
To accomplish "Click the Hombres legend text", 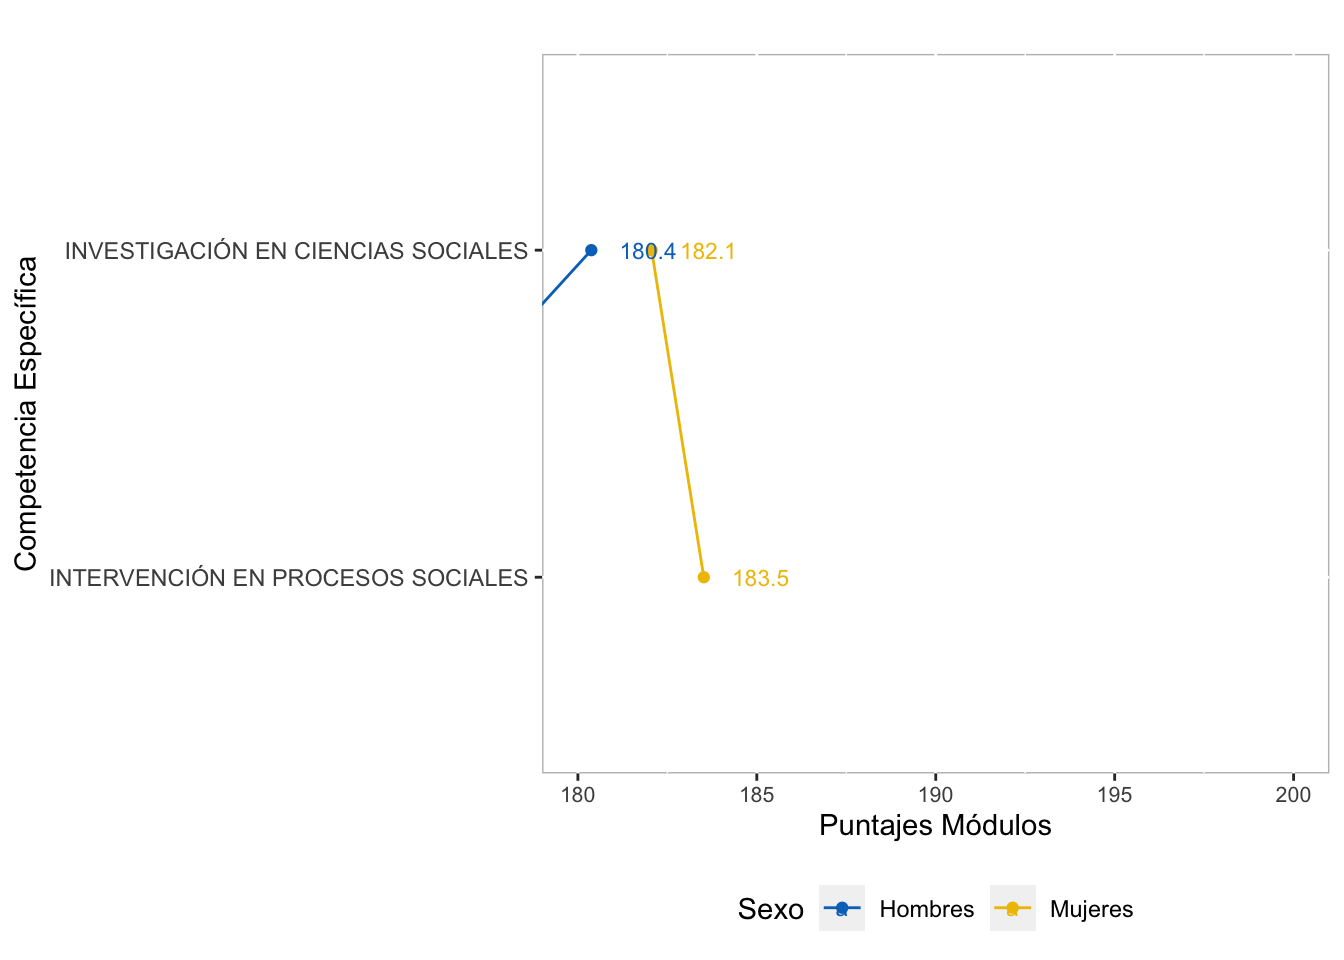I will point(926,909).
